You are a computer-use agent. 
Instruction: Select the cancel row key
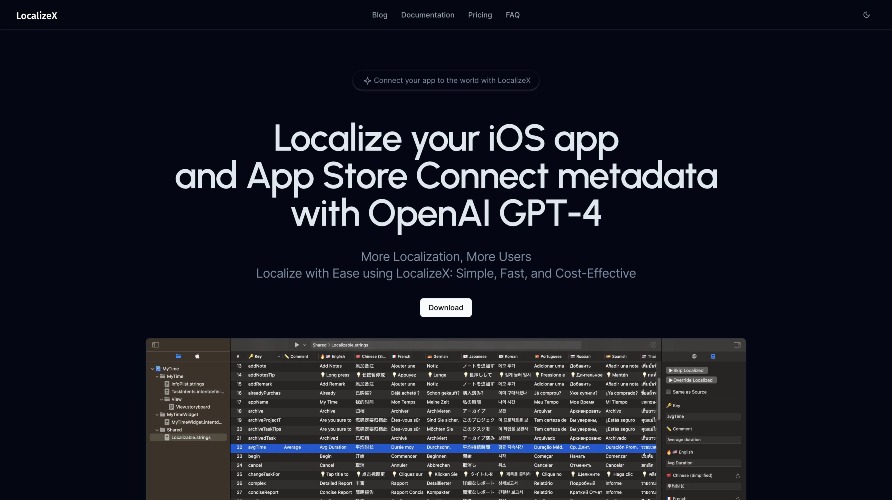pyautogui.click(x=255, y=465)
